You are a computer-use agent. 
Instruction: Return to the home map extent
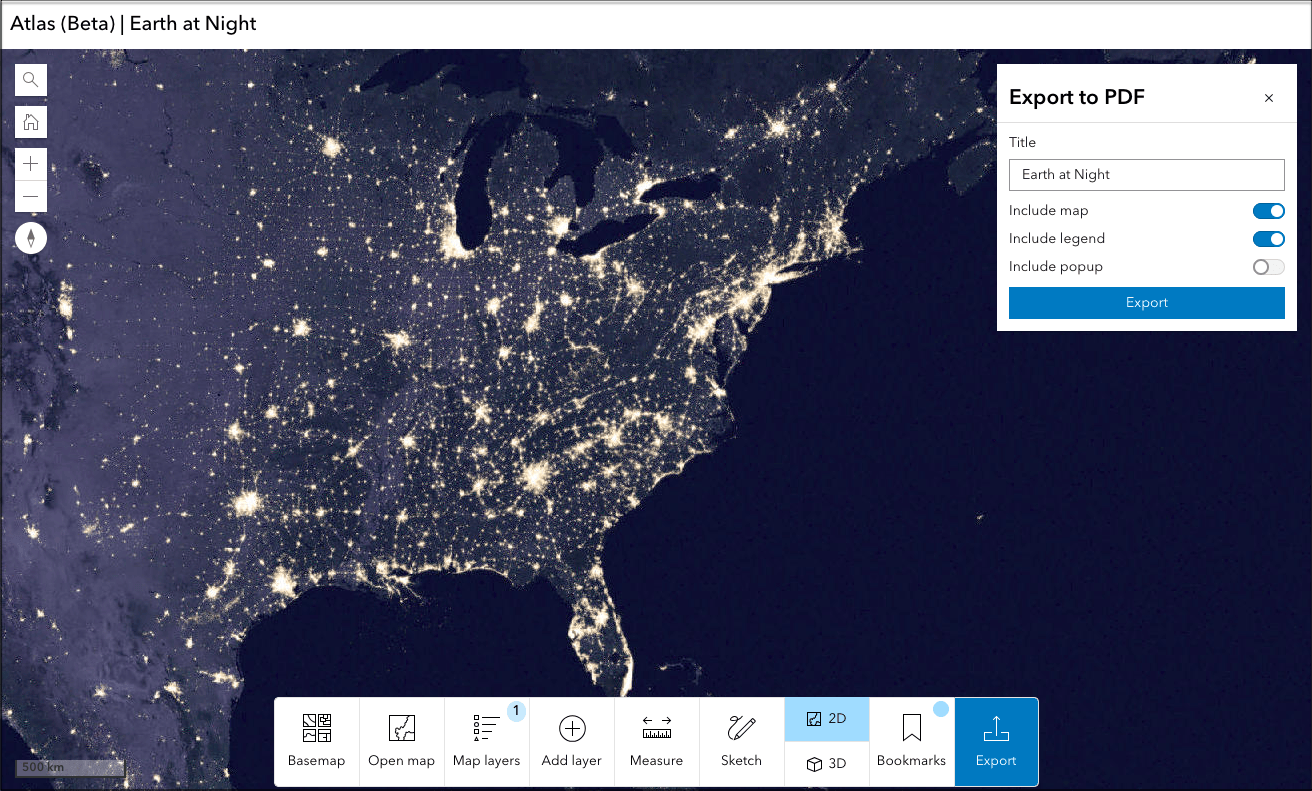click(x=31, y=122)
